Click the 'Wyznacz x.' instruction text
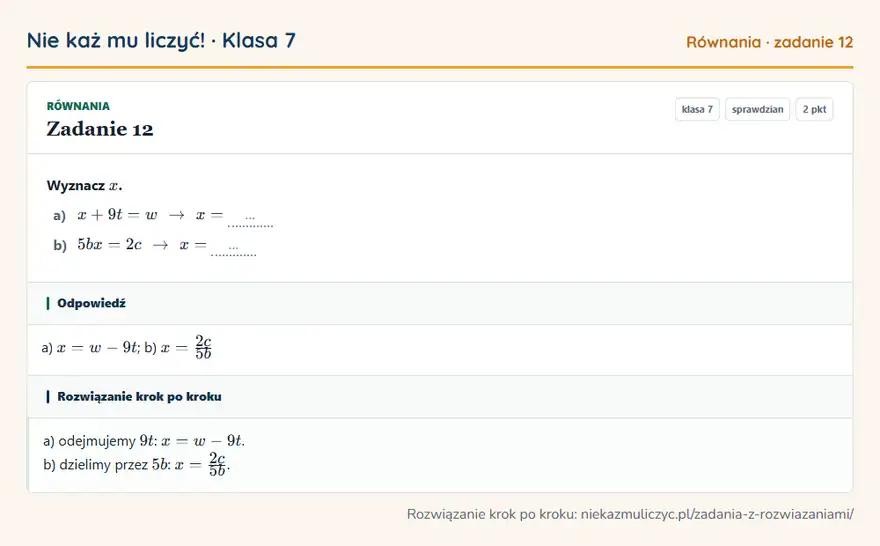880x546 pixels. [84, 186]
